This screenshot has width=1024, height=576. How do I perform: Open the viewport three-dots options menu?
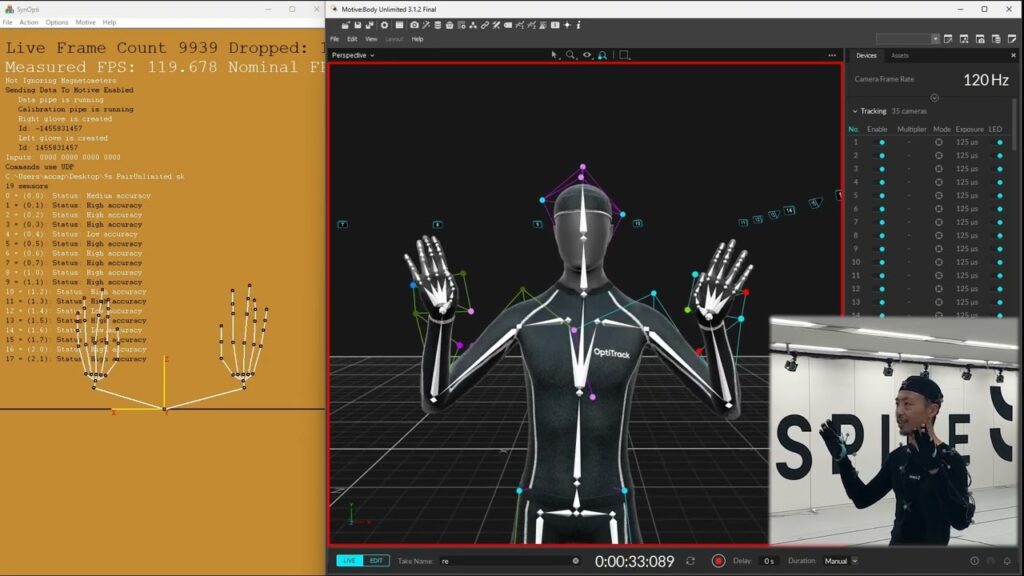[x=832, y=55]
